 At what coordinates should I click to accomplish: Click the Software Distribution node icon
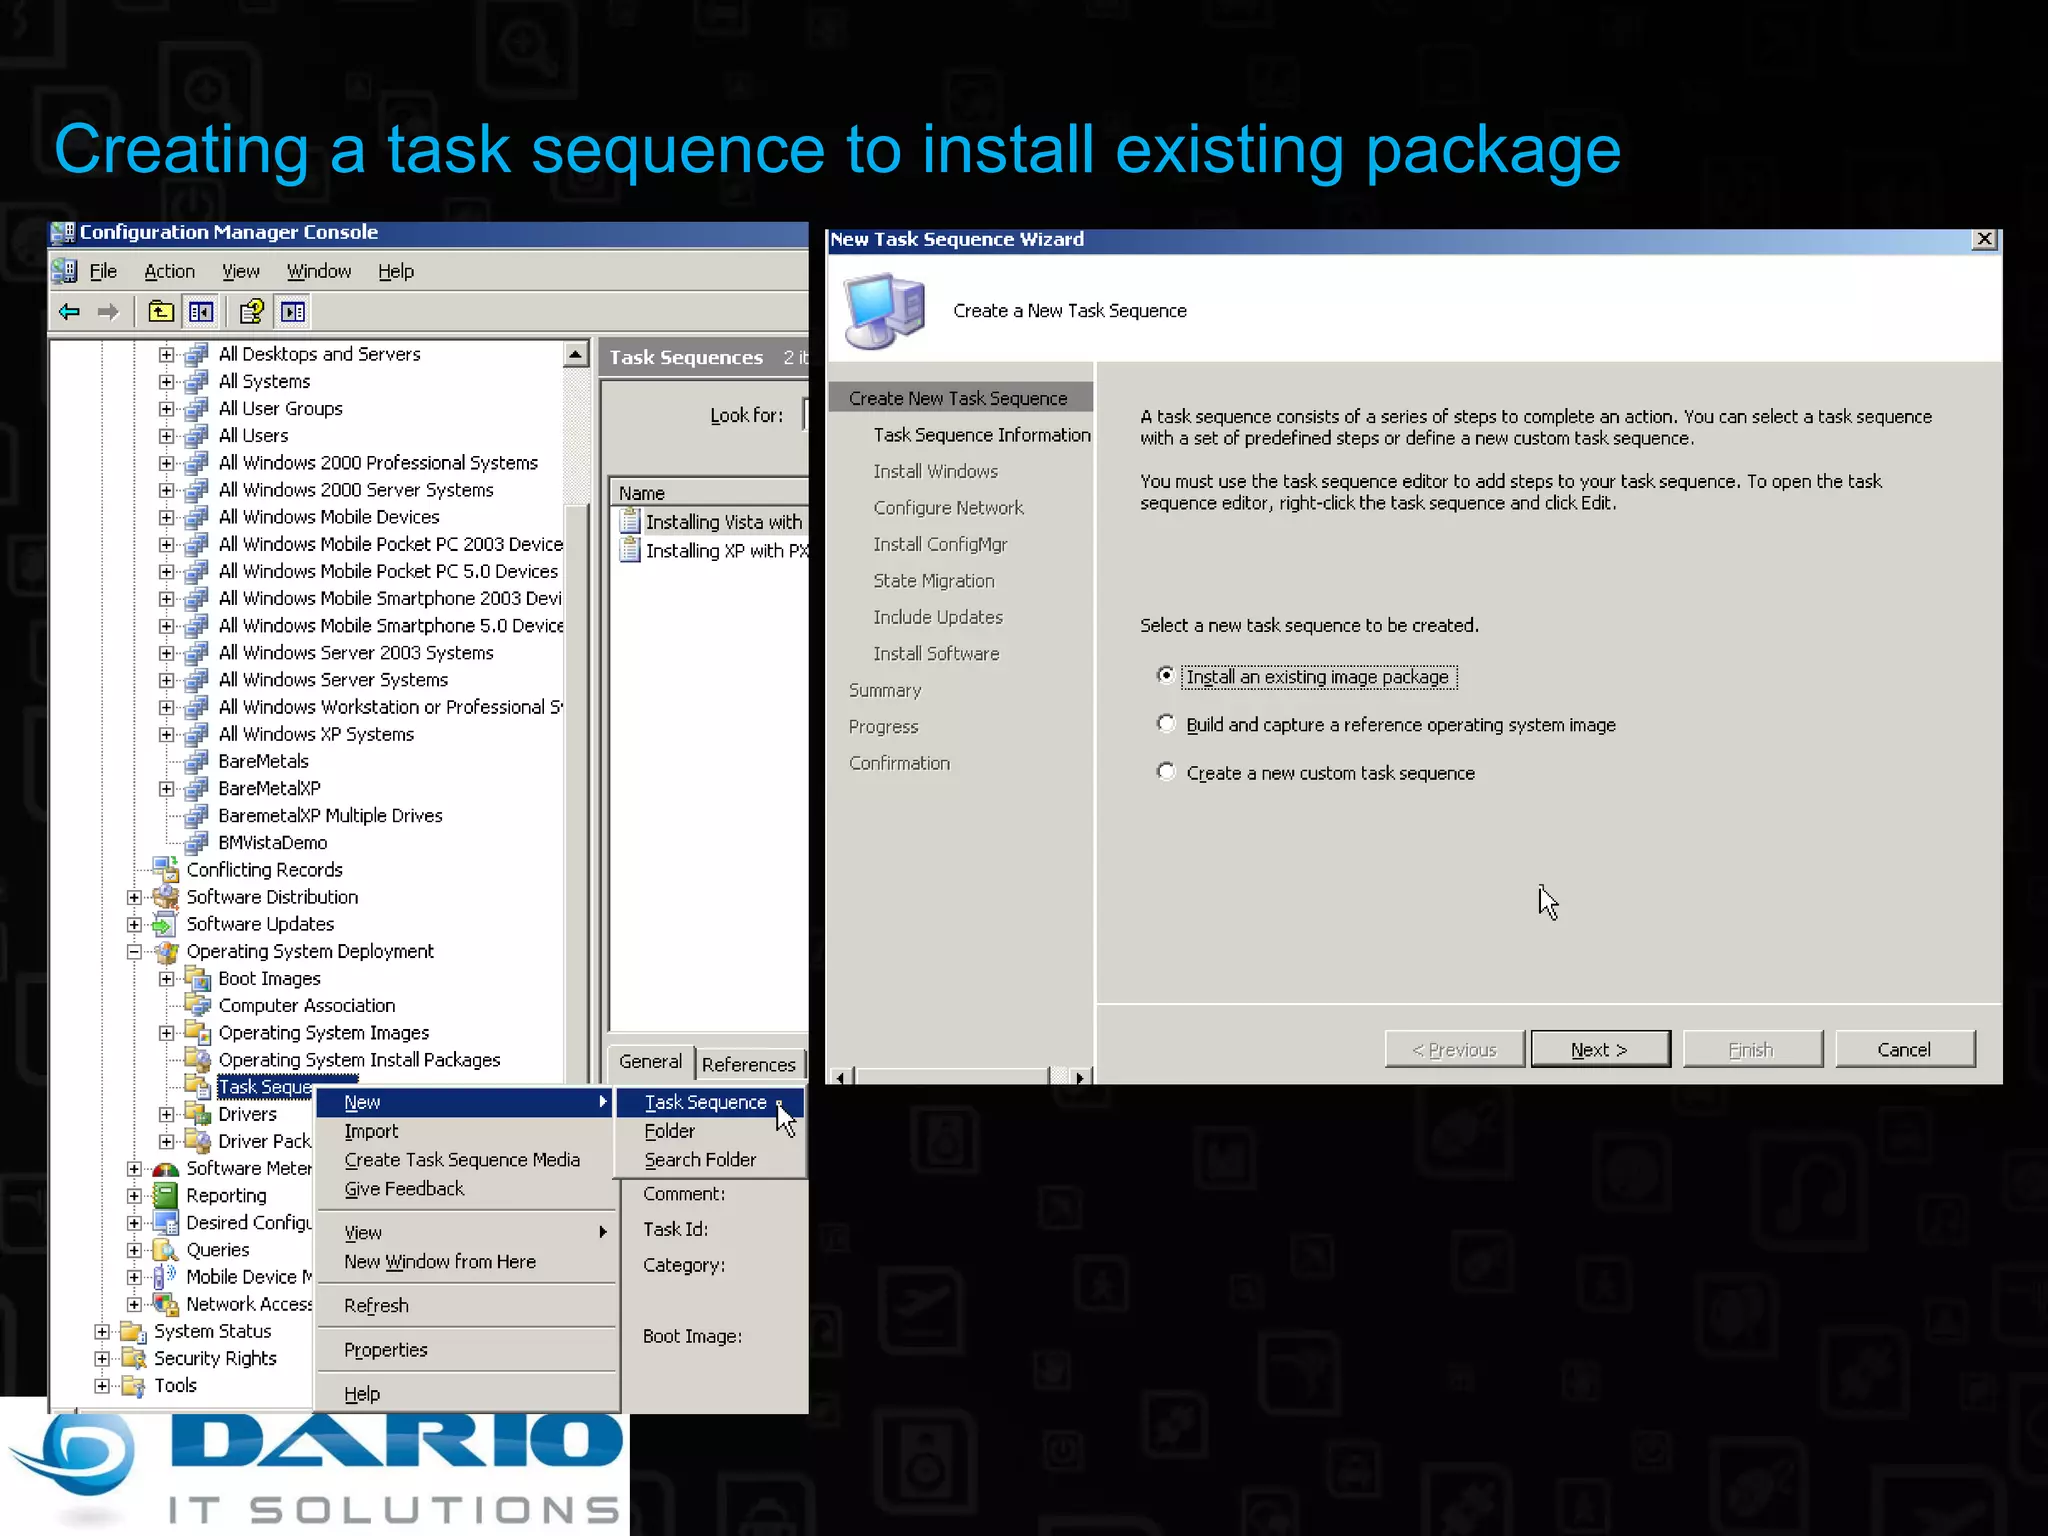[166, 896]
